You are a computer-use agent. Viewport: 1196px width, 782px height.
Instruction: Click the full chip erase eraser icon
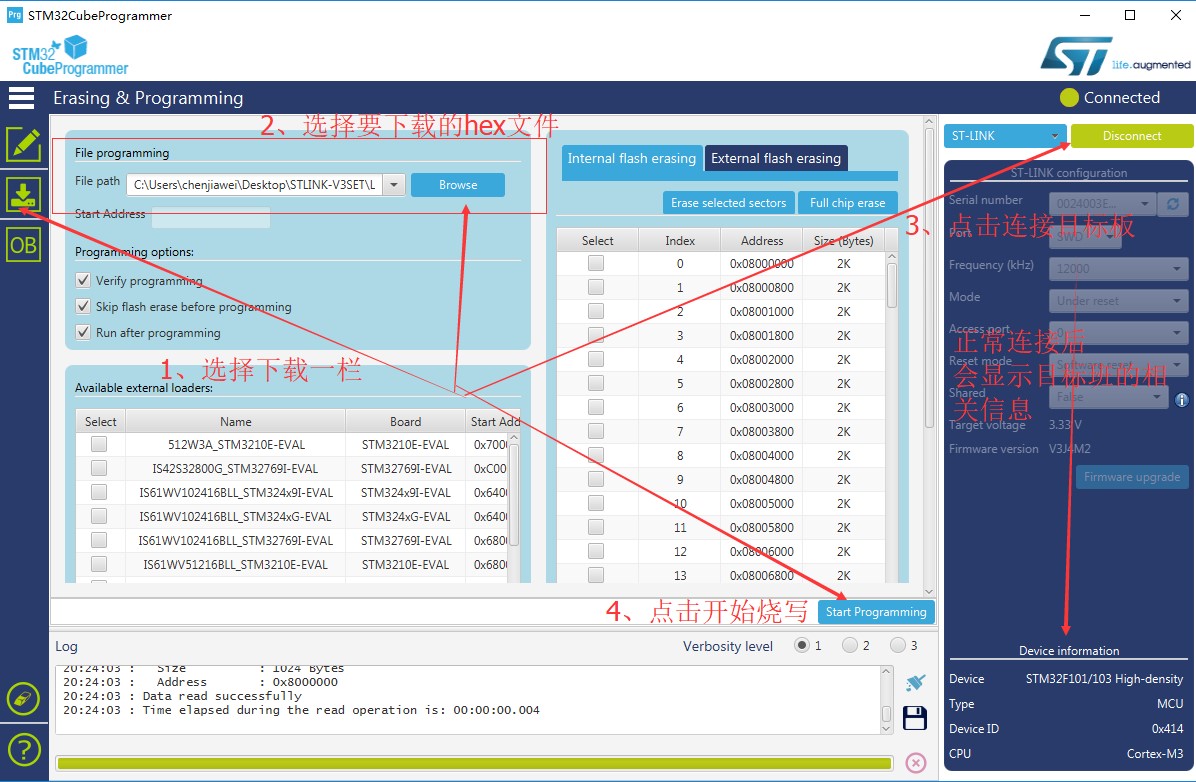tap(24, 698)
